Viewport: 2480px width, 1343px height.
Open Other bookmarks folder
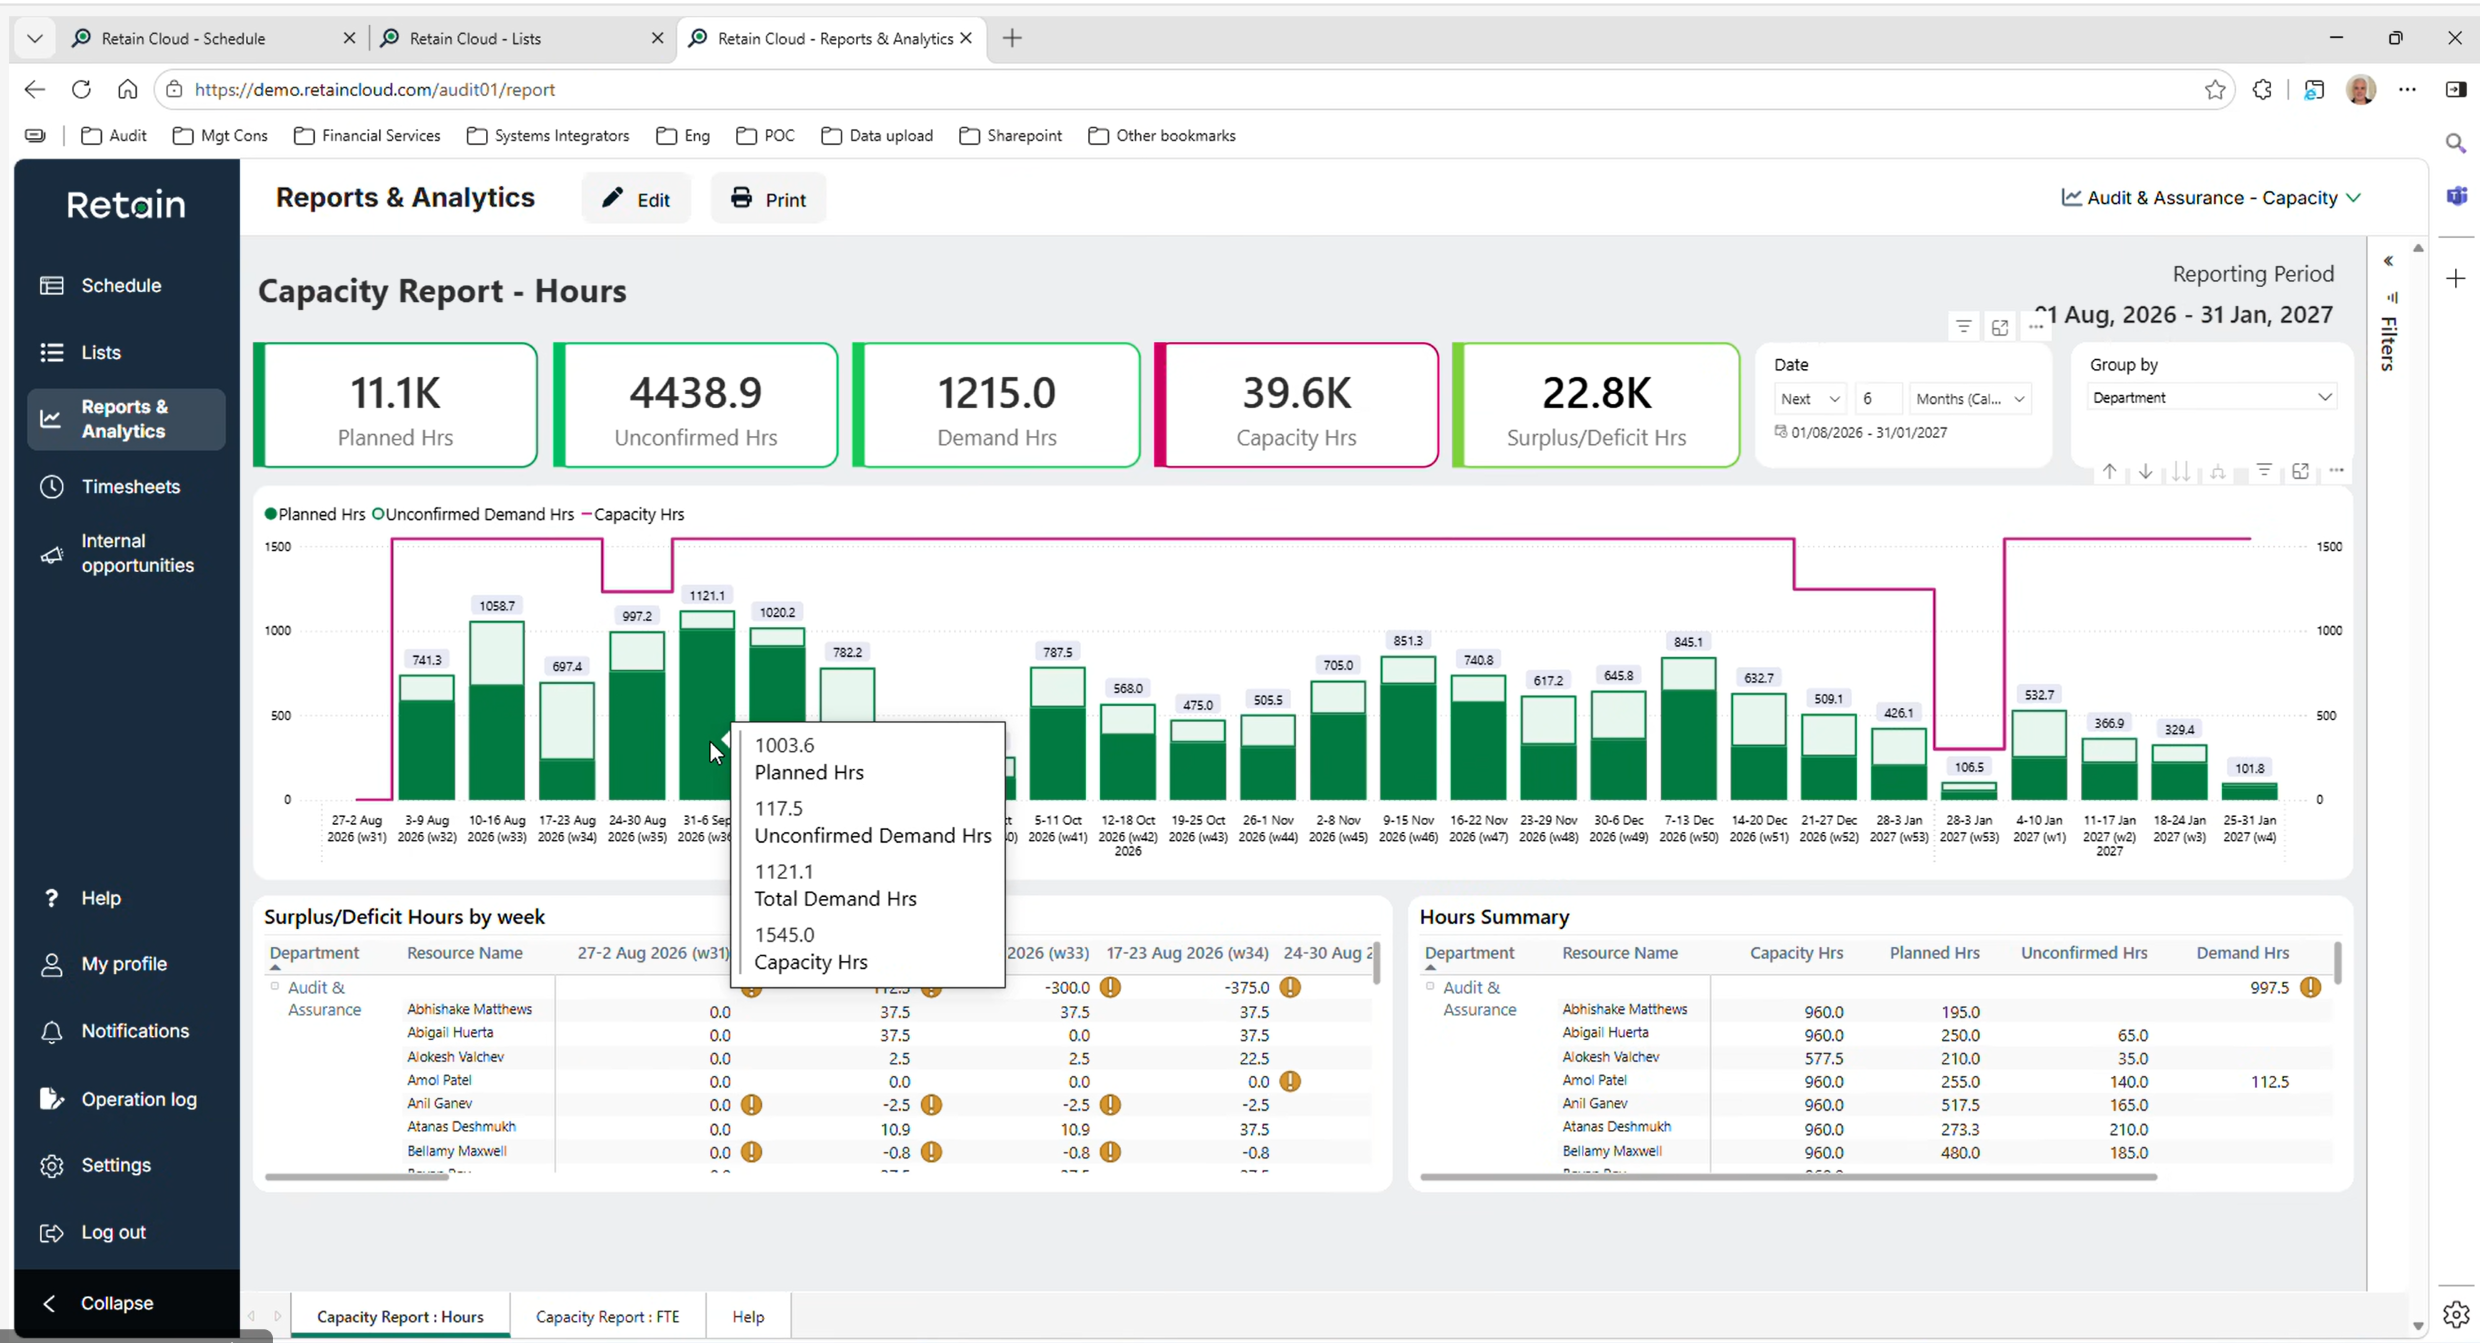pos(1162,136)
